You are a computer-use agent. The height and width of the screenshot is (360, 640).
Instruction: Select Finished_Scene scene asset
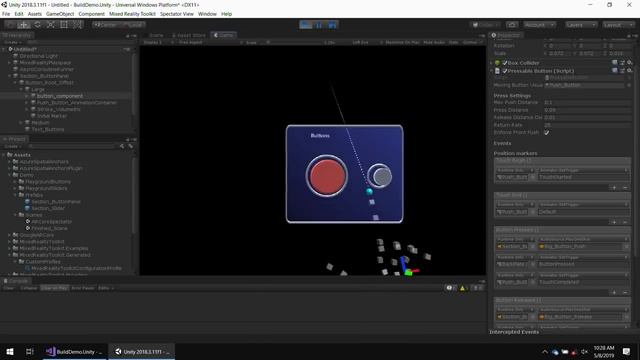tap(49, 228)
